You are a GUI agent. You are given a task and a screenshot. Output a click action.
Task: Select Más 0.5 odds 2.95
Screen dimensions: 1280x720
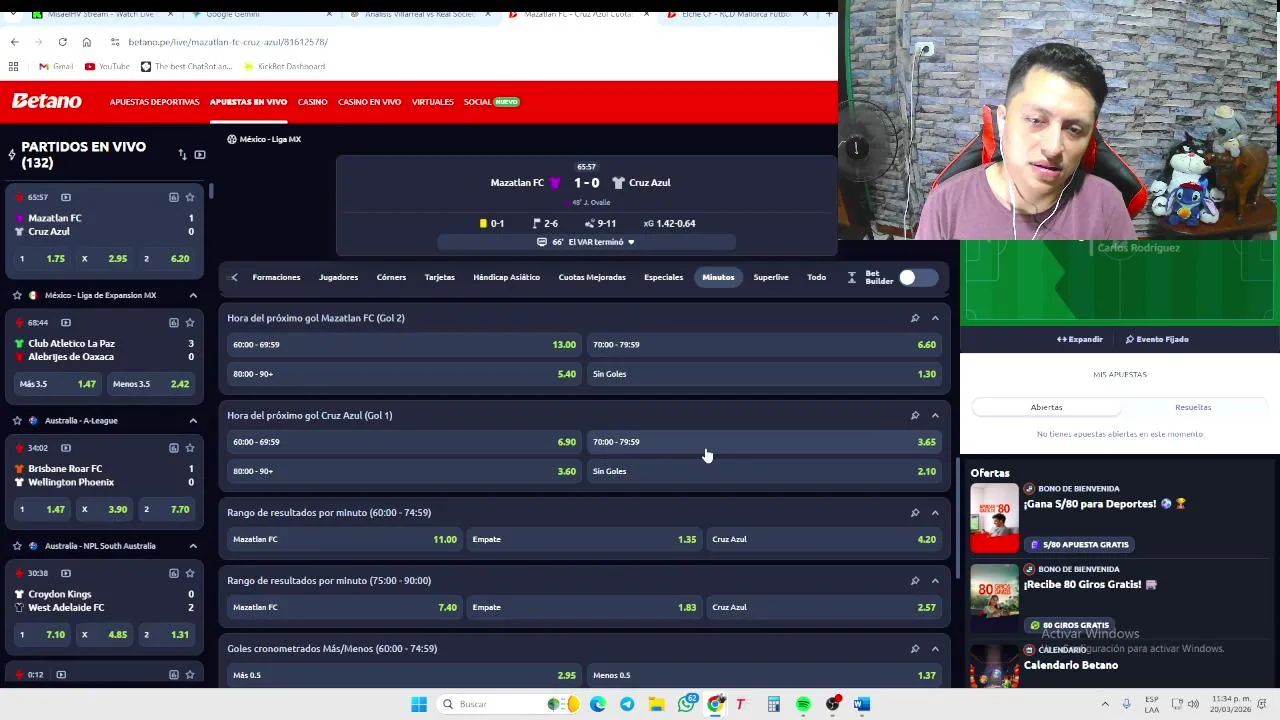click(404, 675)
